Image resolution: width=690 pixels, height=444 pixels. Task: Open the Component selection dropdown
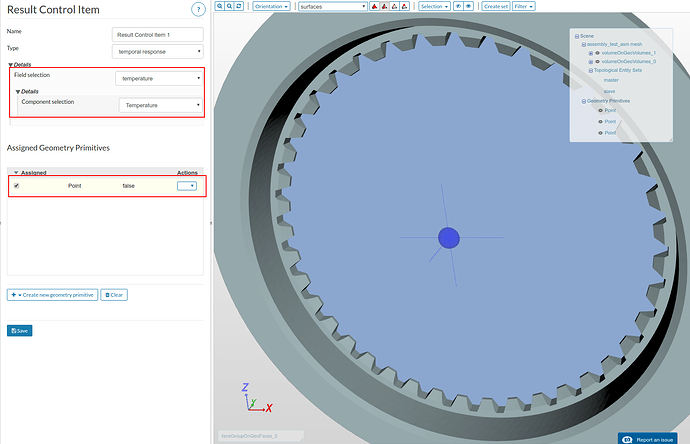tap(160, 105)
